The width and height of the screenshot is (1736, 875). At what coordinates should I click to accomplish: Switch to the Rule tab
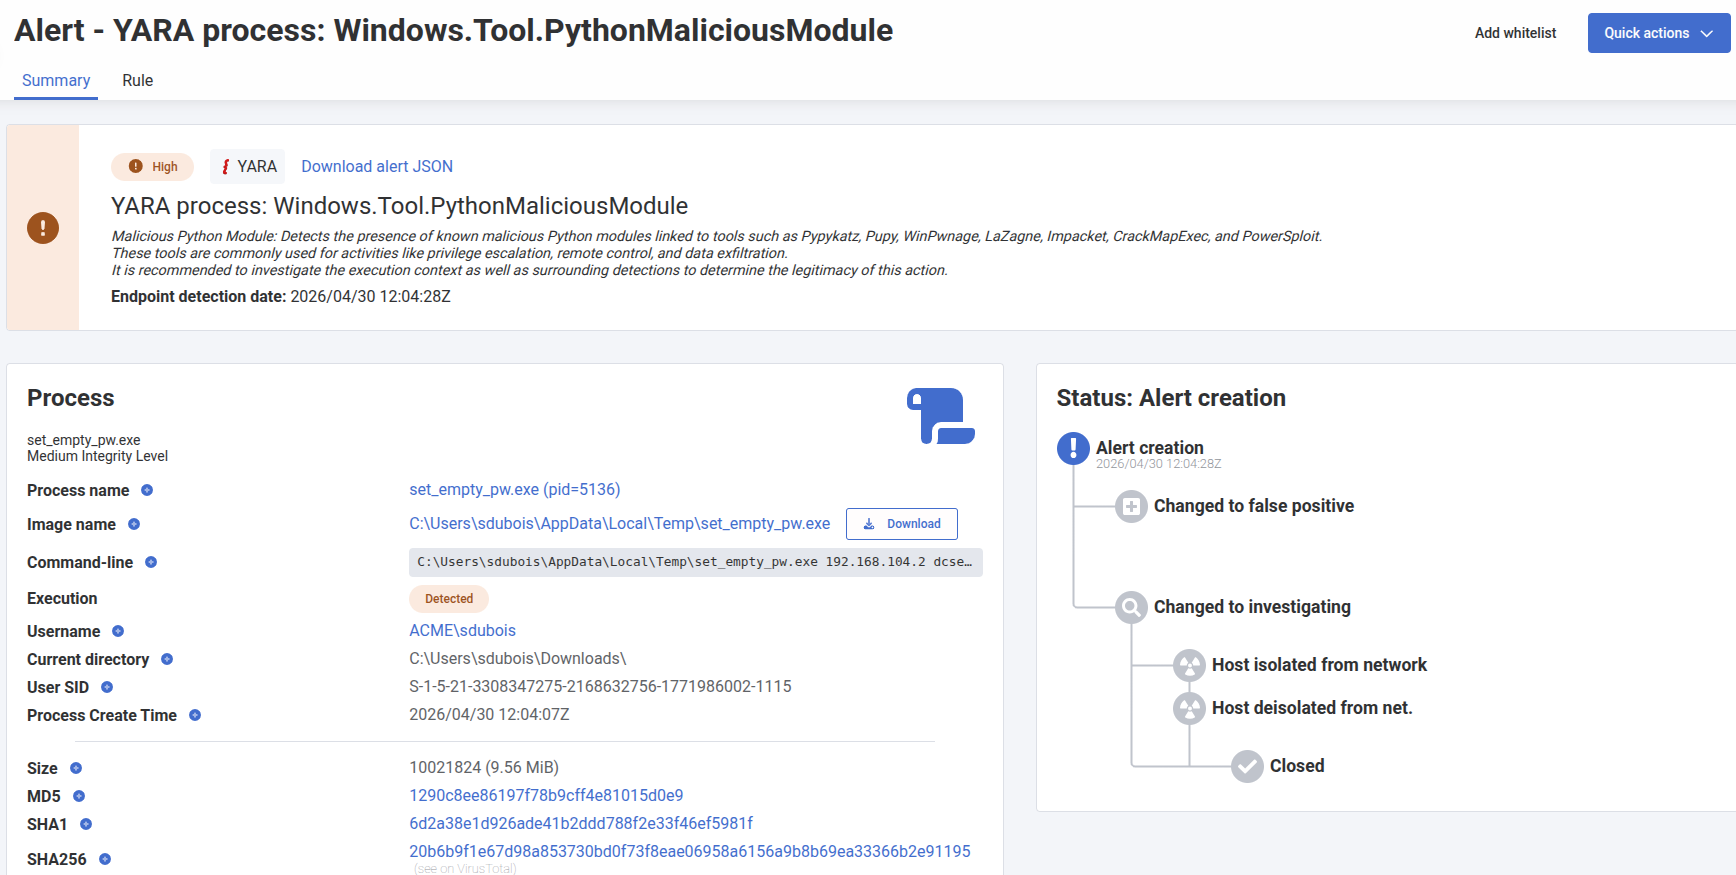[138, 81]
